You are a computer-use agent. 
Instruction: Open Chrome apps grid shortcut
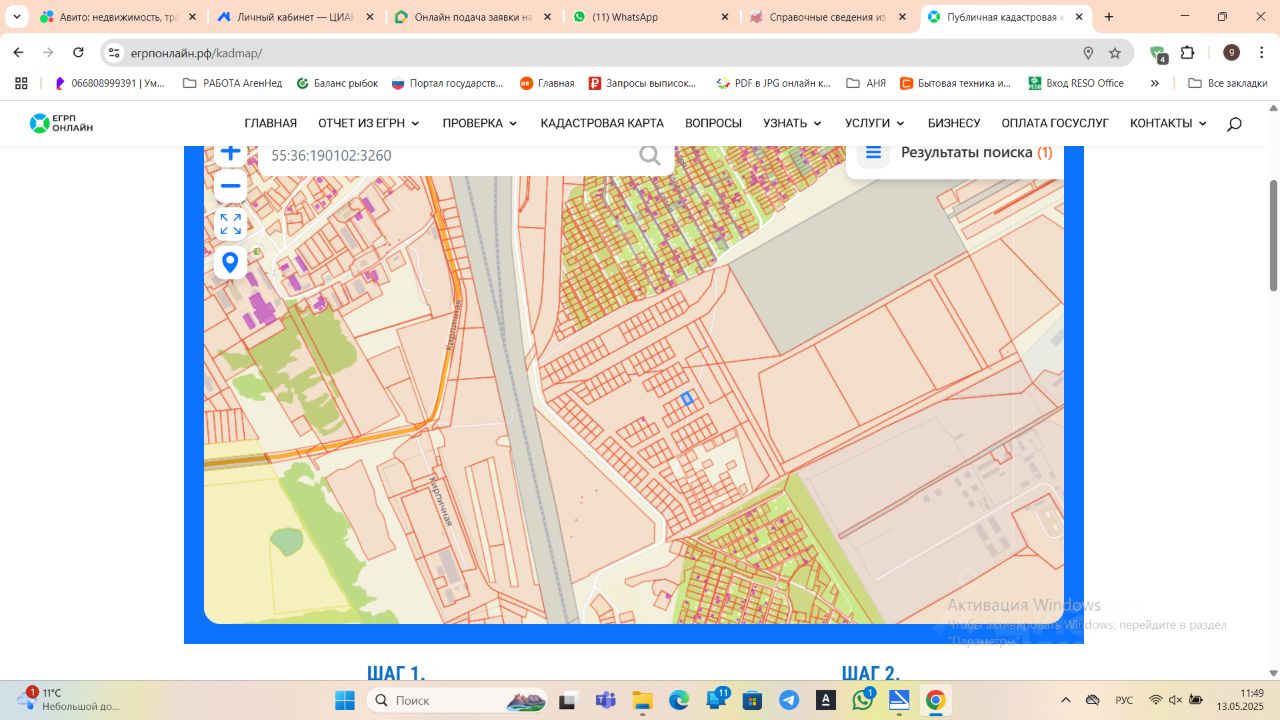point(20,83)
